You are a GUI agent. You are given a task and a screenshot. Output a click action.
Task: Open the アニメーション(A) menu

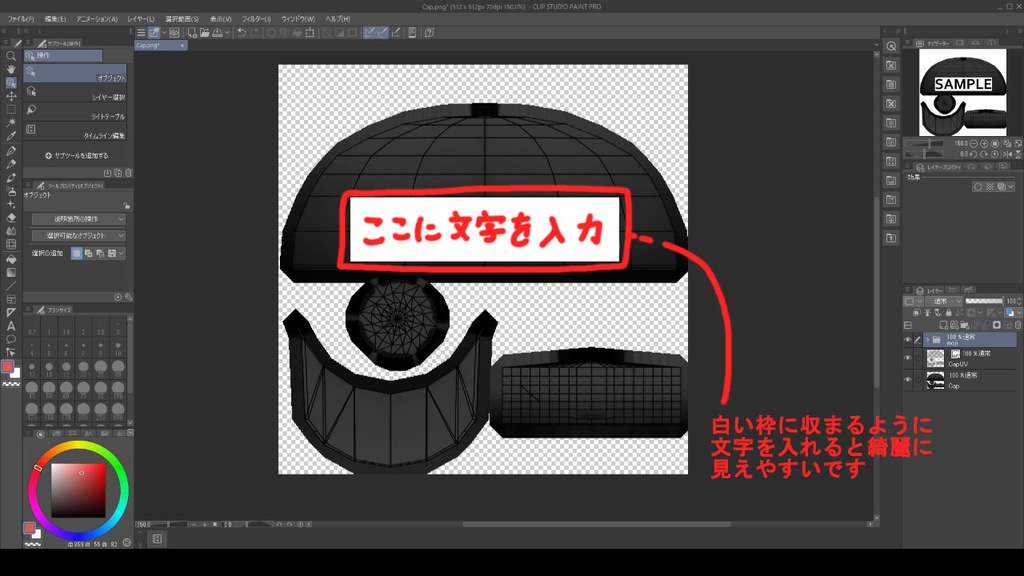click(x=97, y=19)
